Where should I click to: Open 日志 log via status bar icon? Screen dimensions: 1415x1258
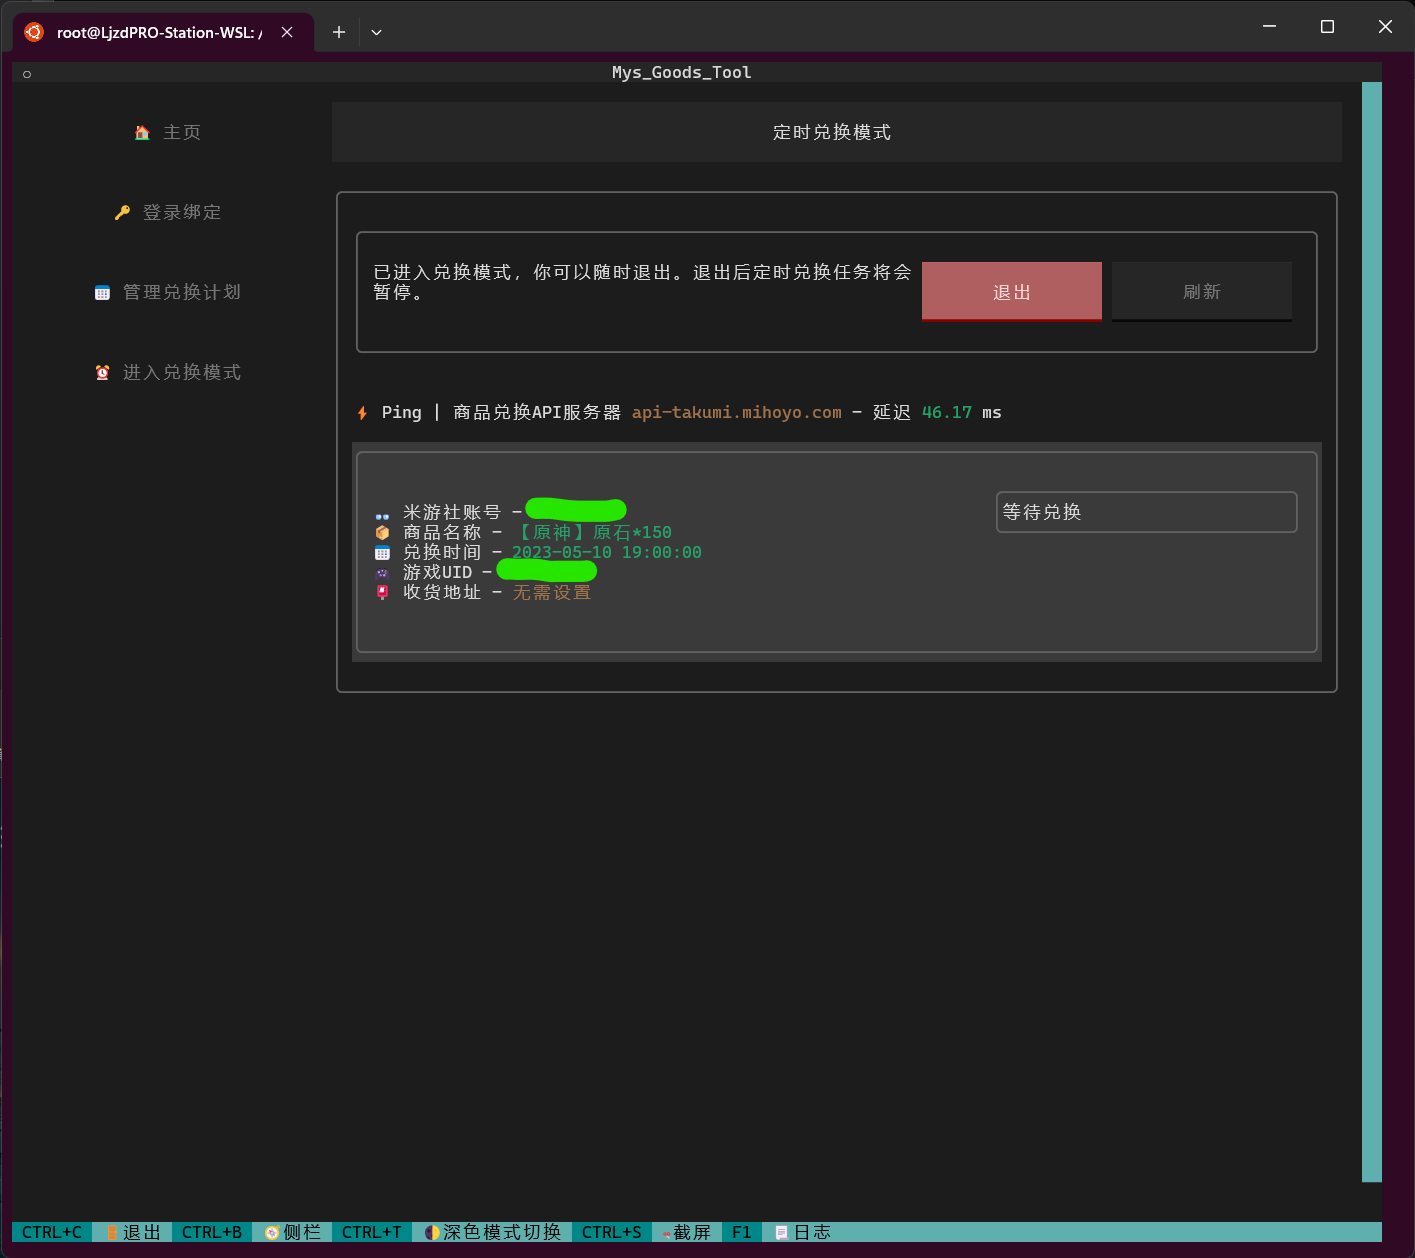tap(781, 1232)
